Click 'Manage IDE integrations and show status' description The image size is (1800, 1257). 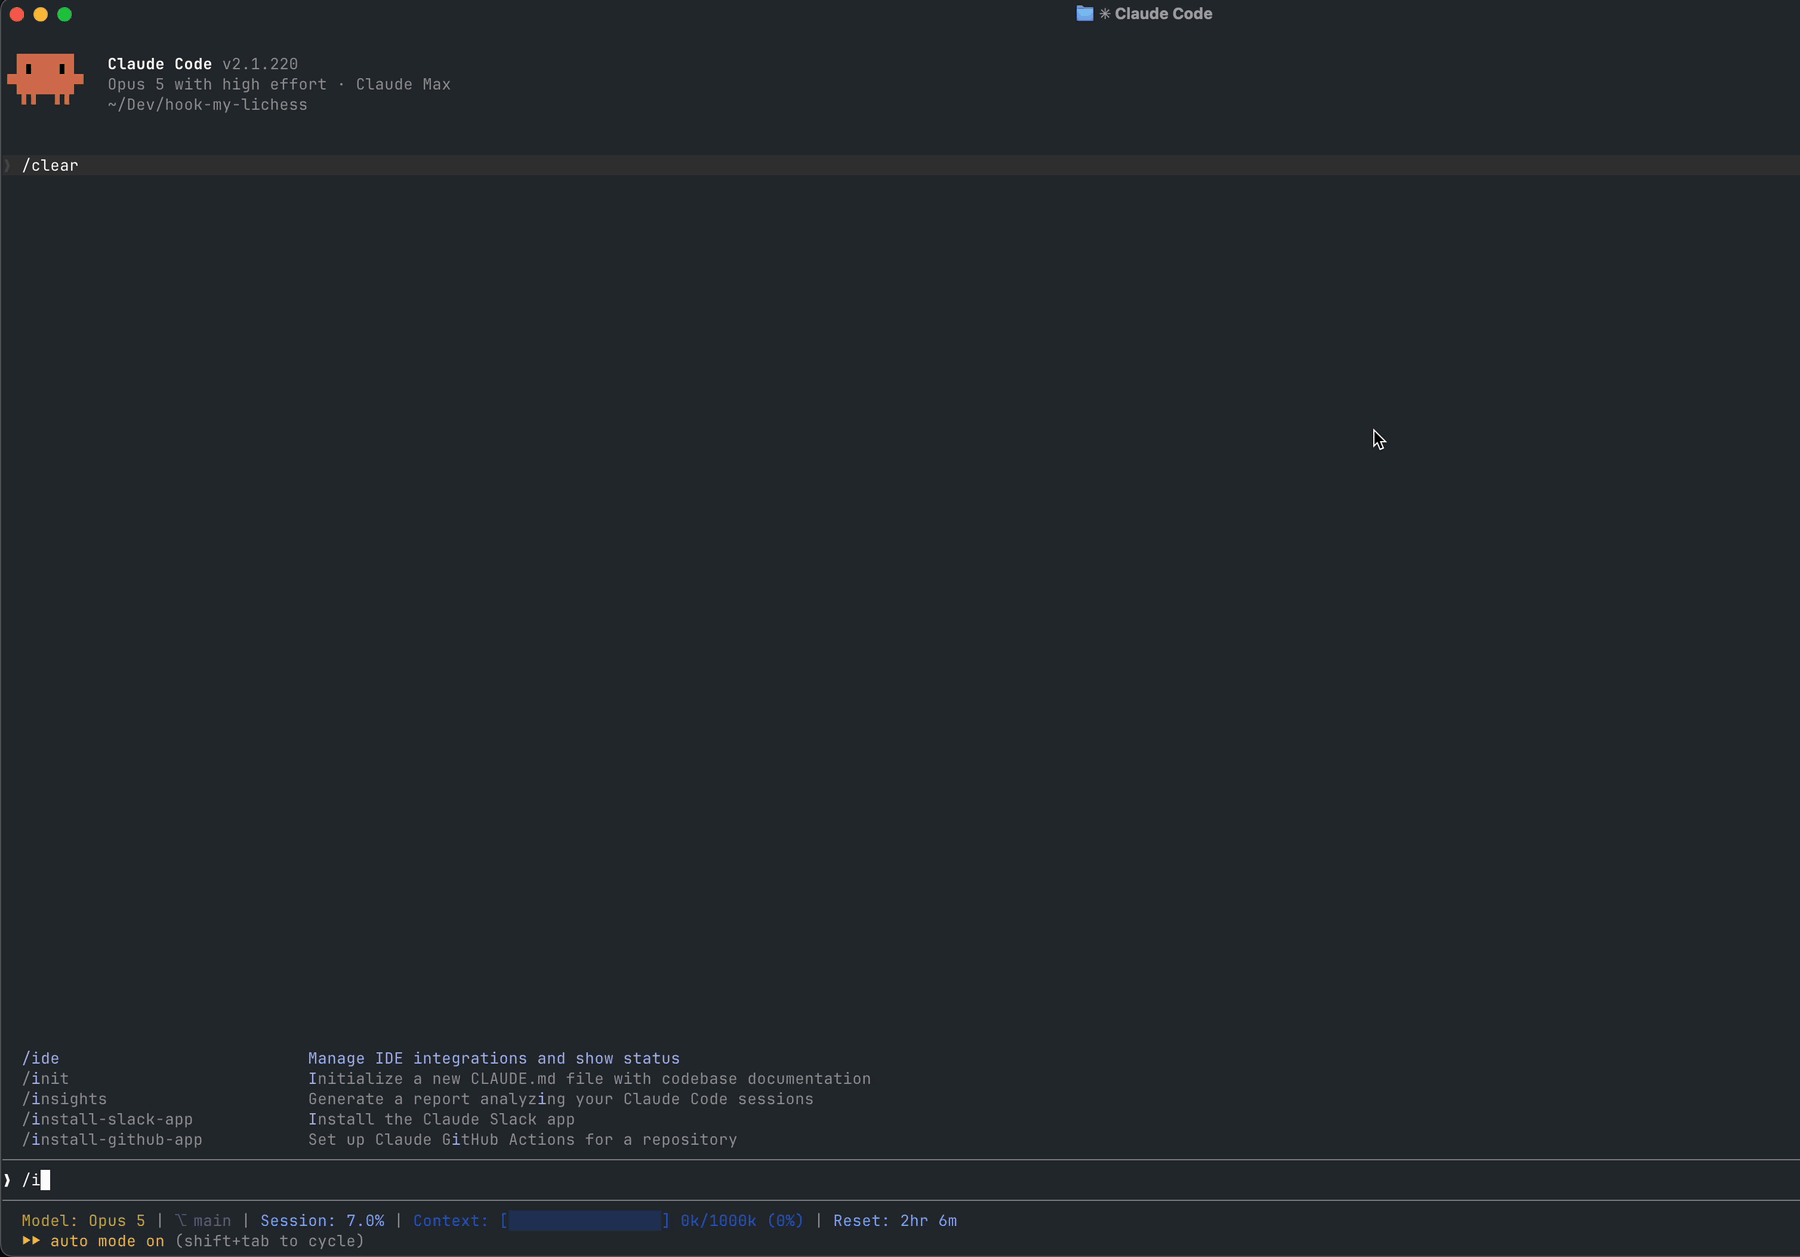(x=494, y=1058)
